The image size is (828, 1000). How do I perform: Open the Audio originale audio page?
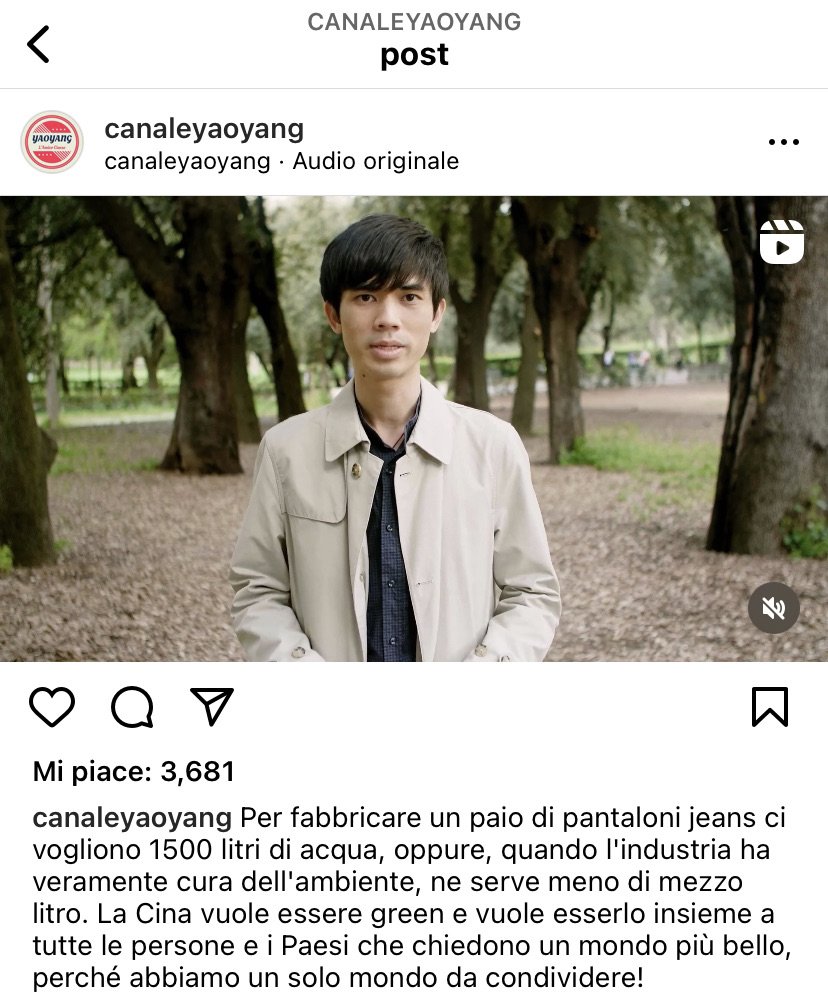point(376,161)
